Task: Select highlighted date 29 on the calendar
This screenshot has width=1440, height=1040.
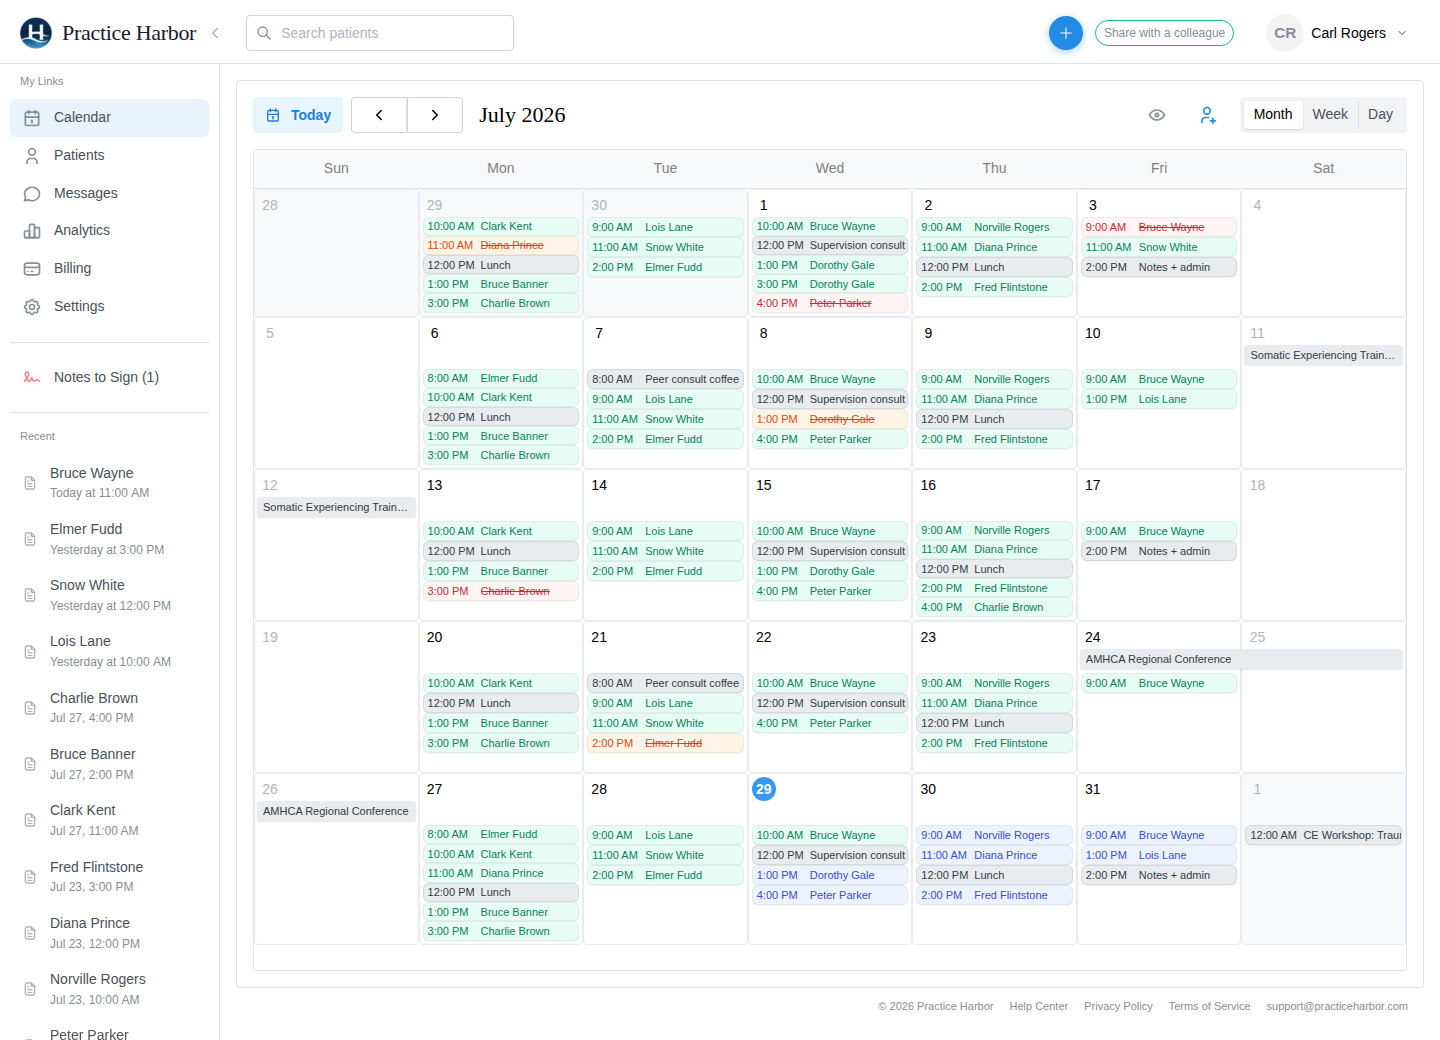Action: click(x=764, y=789)
